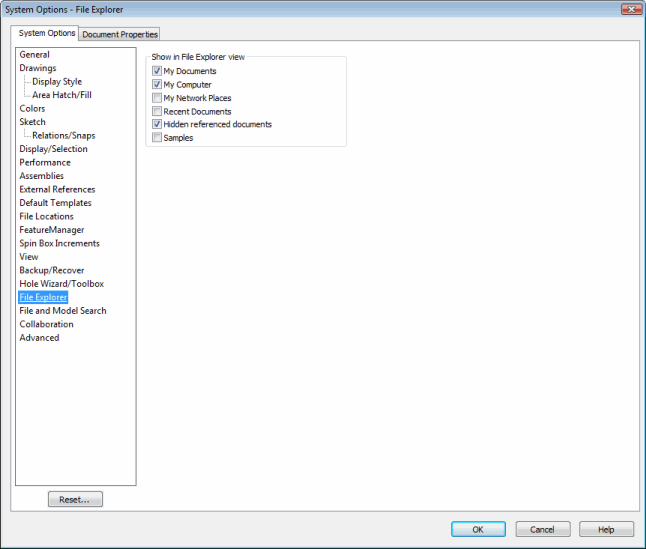This screenshot has width=646, height=549.
Task: Select General in the options list
Action: [35, 54]
